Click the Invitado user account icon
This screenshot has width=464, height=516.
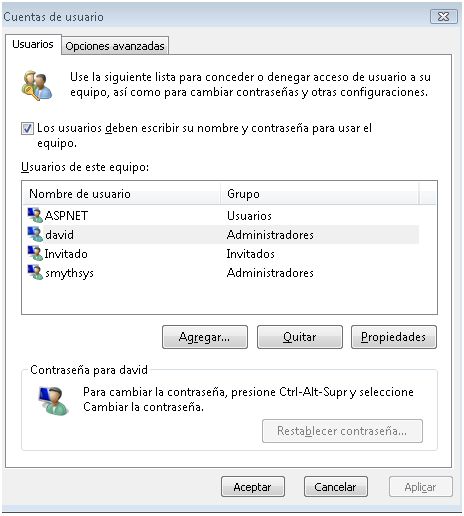point(35,254)
